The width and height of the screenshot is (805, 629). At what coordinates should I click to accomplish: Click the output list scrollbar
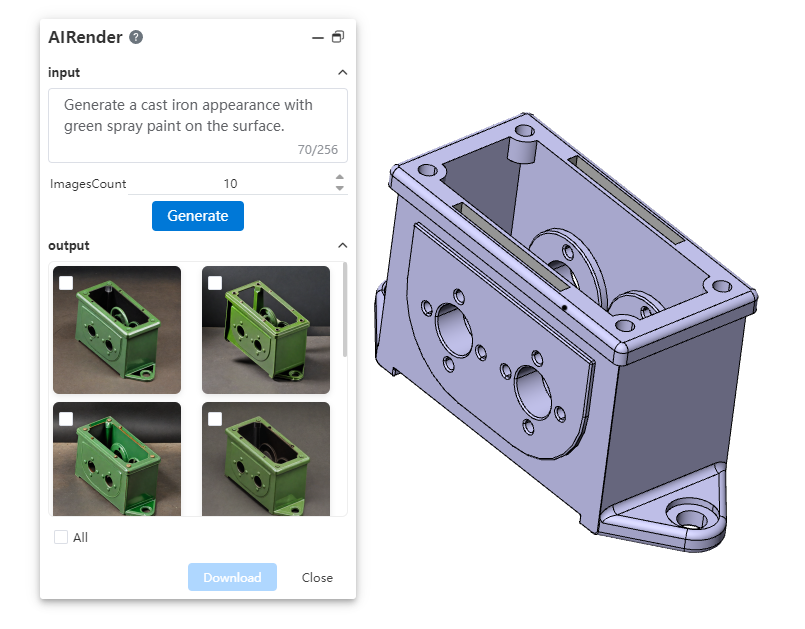tap(345, 310)
